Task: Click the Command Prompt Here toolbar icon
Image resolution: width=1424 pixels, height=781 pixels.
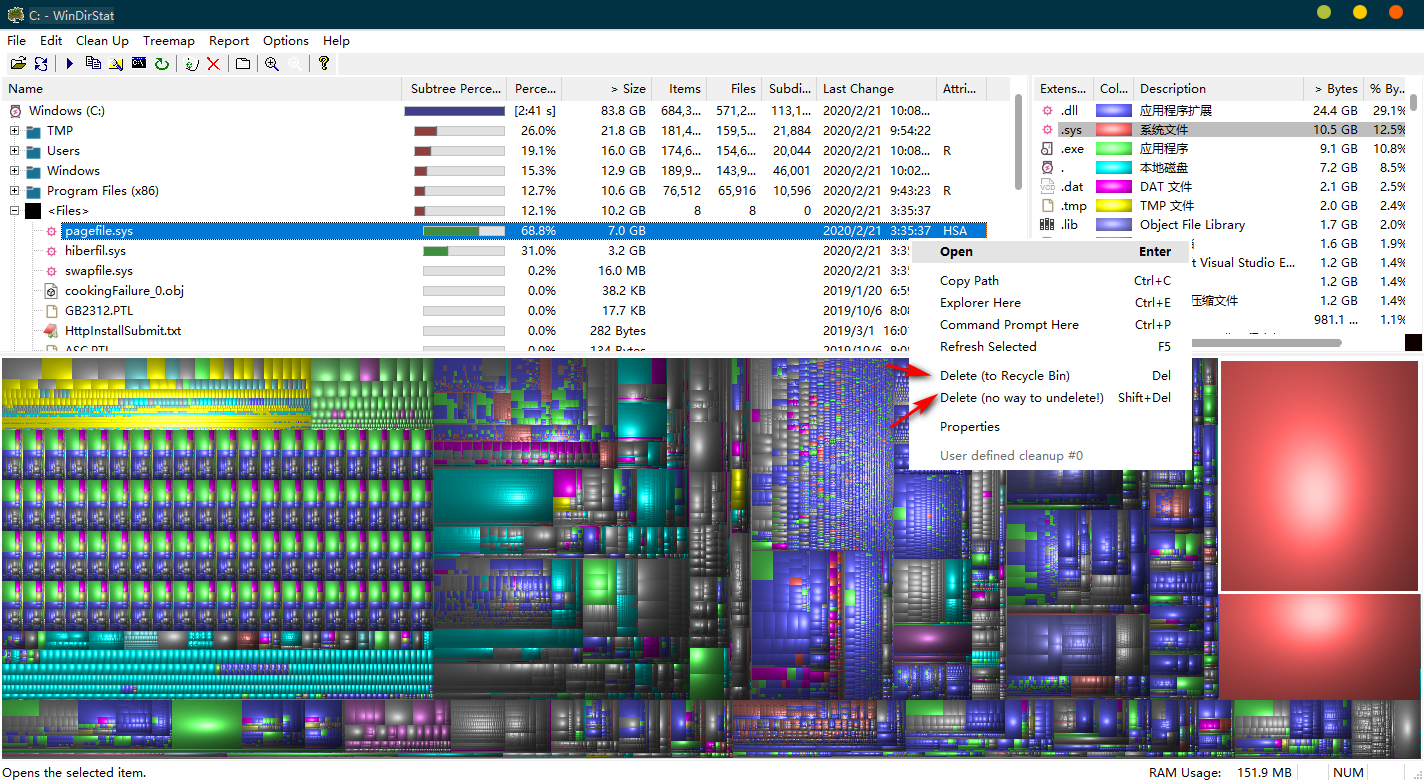Action: tap(139, 64)
